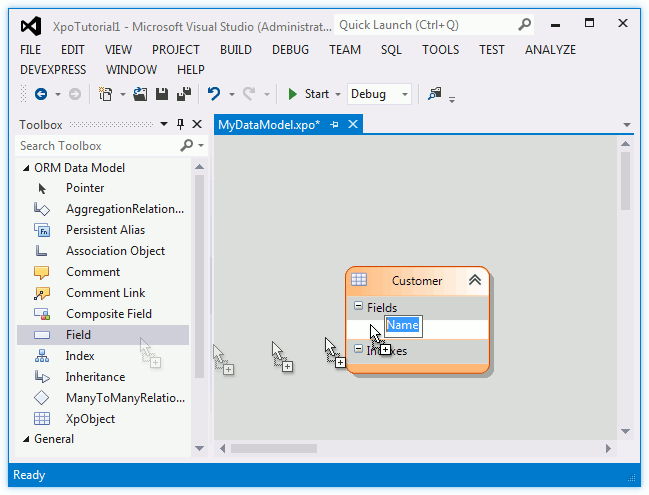The image size is (649, 495).
Task: Collapse the Customer entity with chevron
Action: click(x=475, y=280)
